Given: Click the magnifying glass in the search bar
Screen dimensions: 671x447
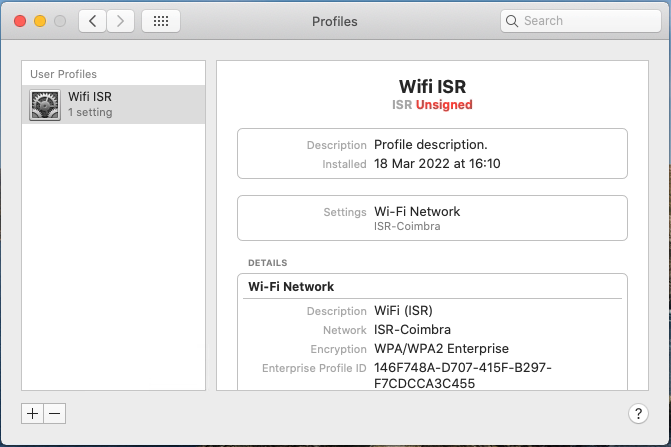Looking at the screenshot, I should click(x=511, y=21).
